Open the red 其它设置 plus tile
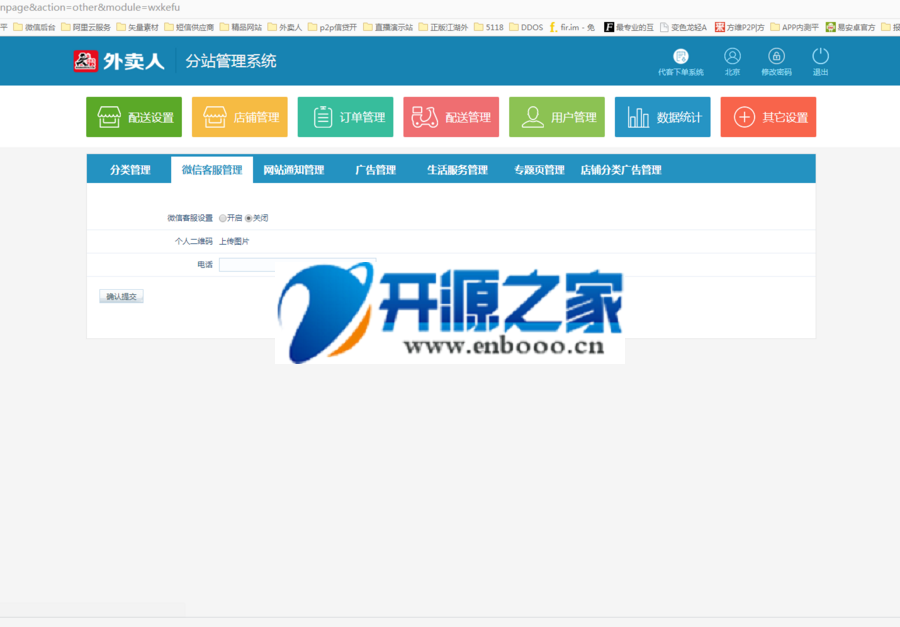 768,117
